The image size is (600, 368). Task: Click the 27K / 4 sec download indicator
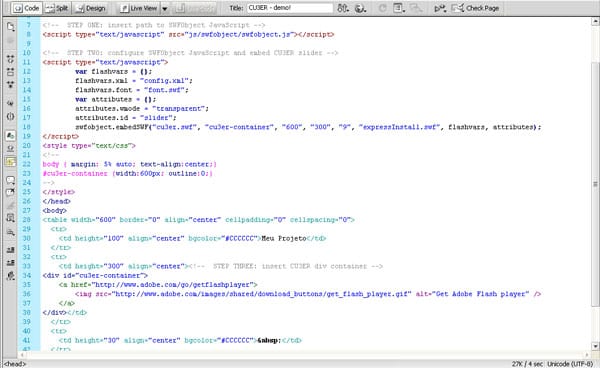coord(527,364)
